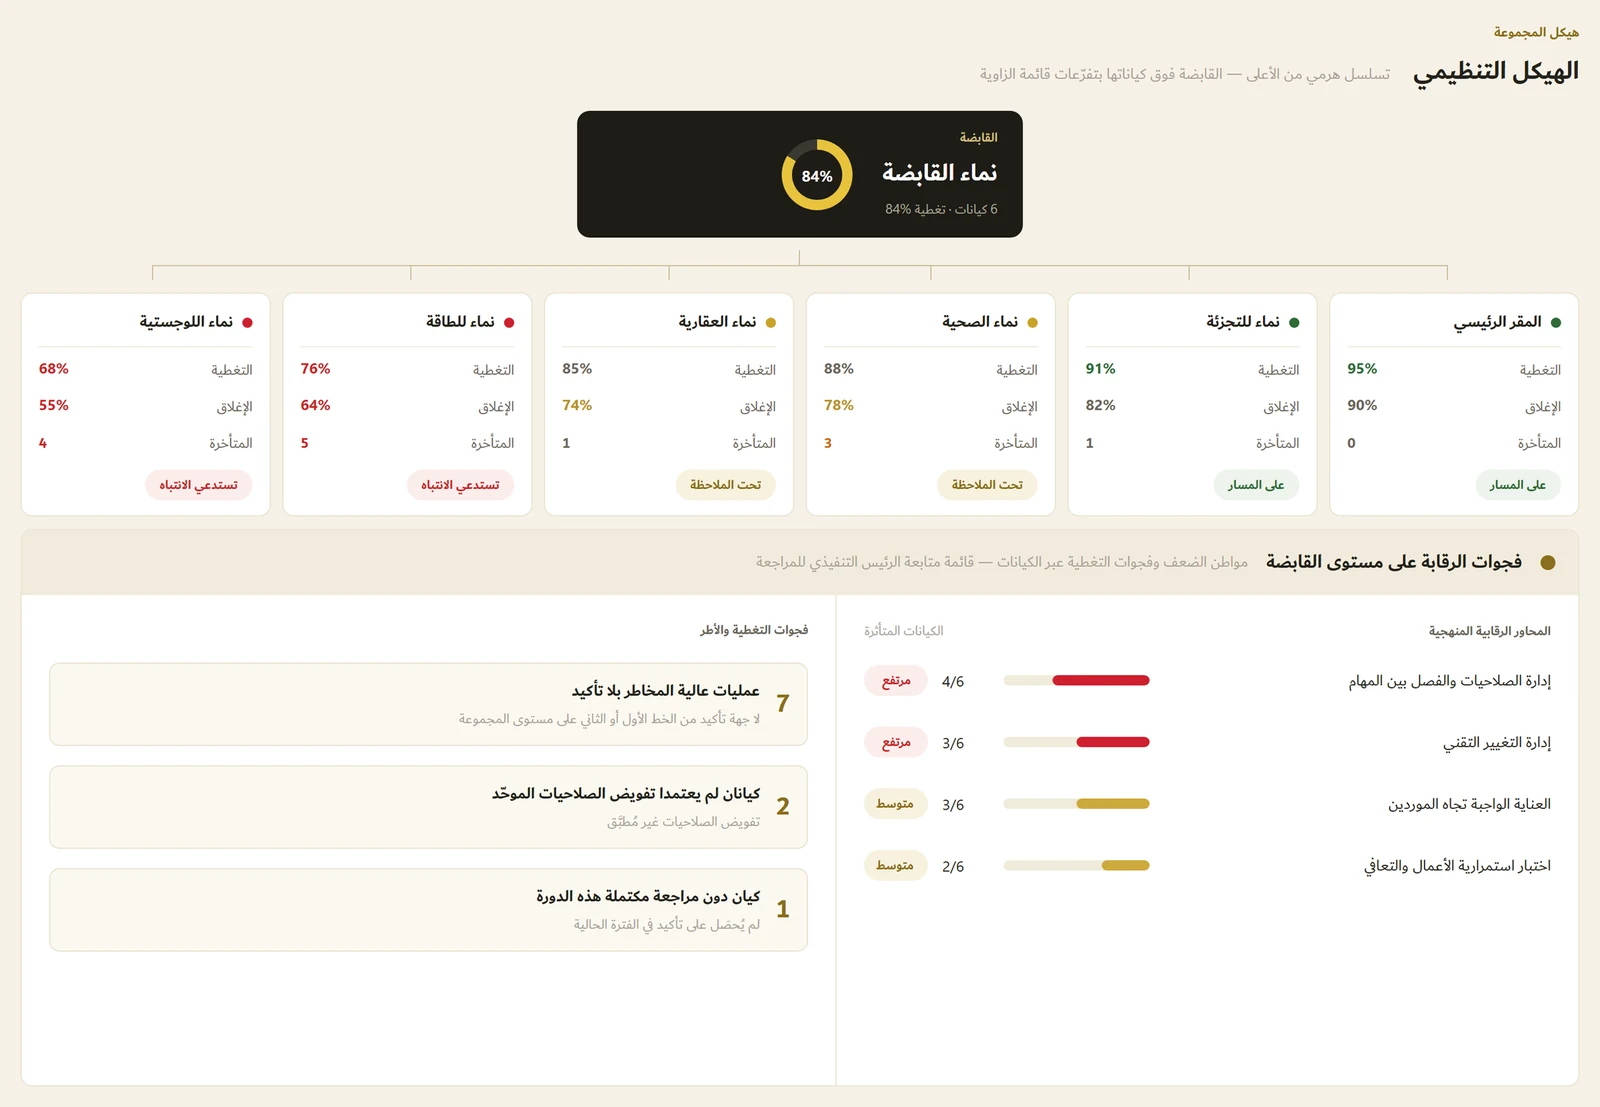
Task: Click the red status dot beside نماء للطاقة
Action: [x=509, y=322]
